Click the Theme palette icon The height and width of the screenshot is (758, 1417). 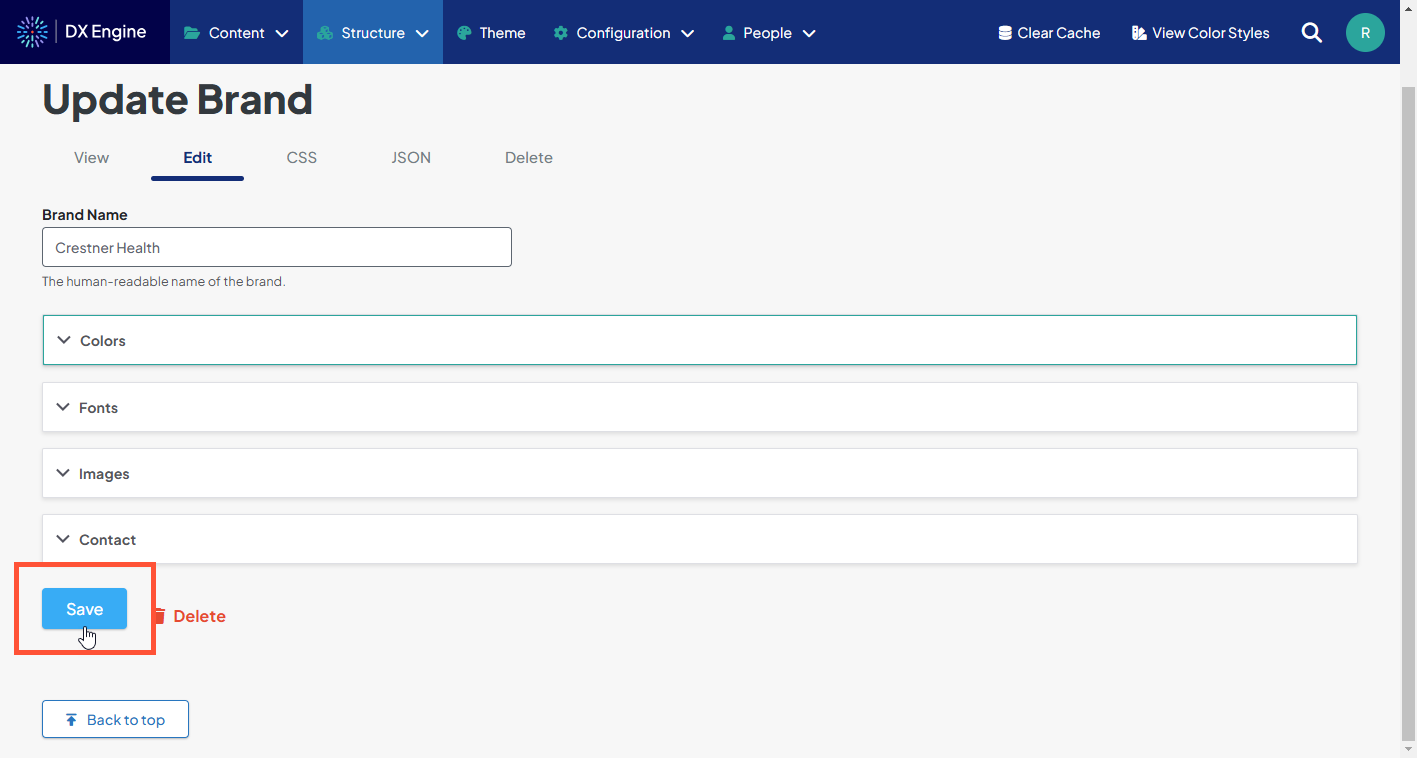point(464,33)
